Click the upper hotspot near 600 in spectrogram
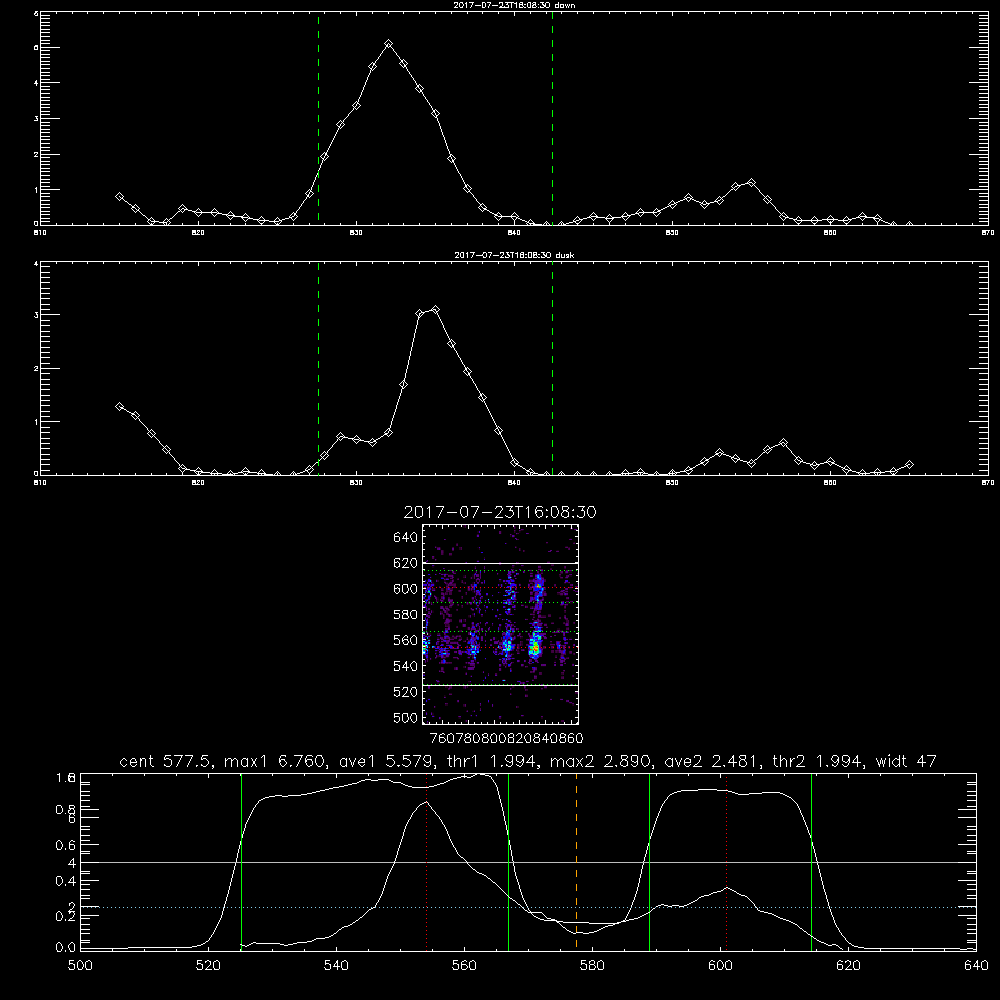Image resolution: width=1000 pixels, height=1000 pixels. click(x=538, y=585)
